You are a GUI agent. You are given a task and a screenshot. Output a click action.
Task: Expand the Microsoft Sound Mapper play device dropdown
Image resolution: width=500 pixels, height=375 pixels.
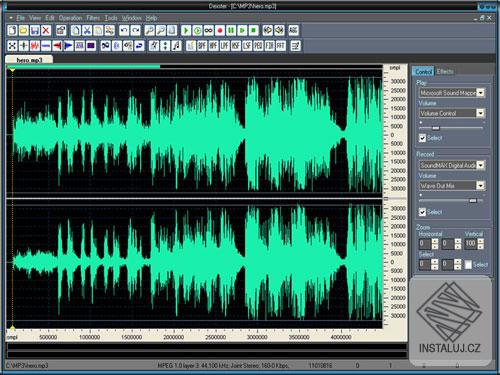tap(481, 93)
